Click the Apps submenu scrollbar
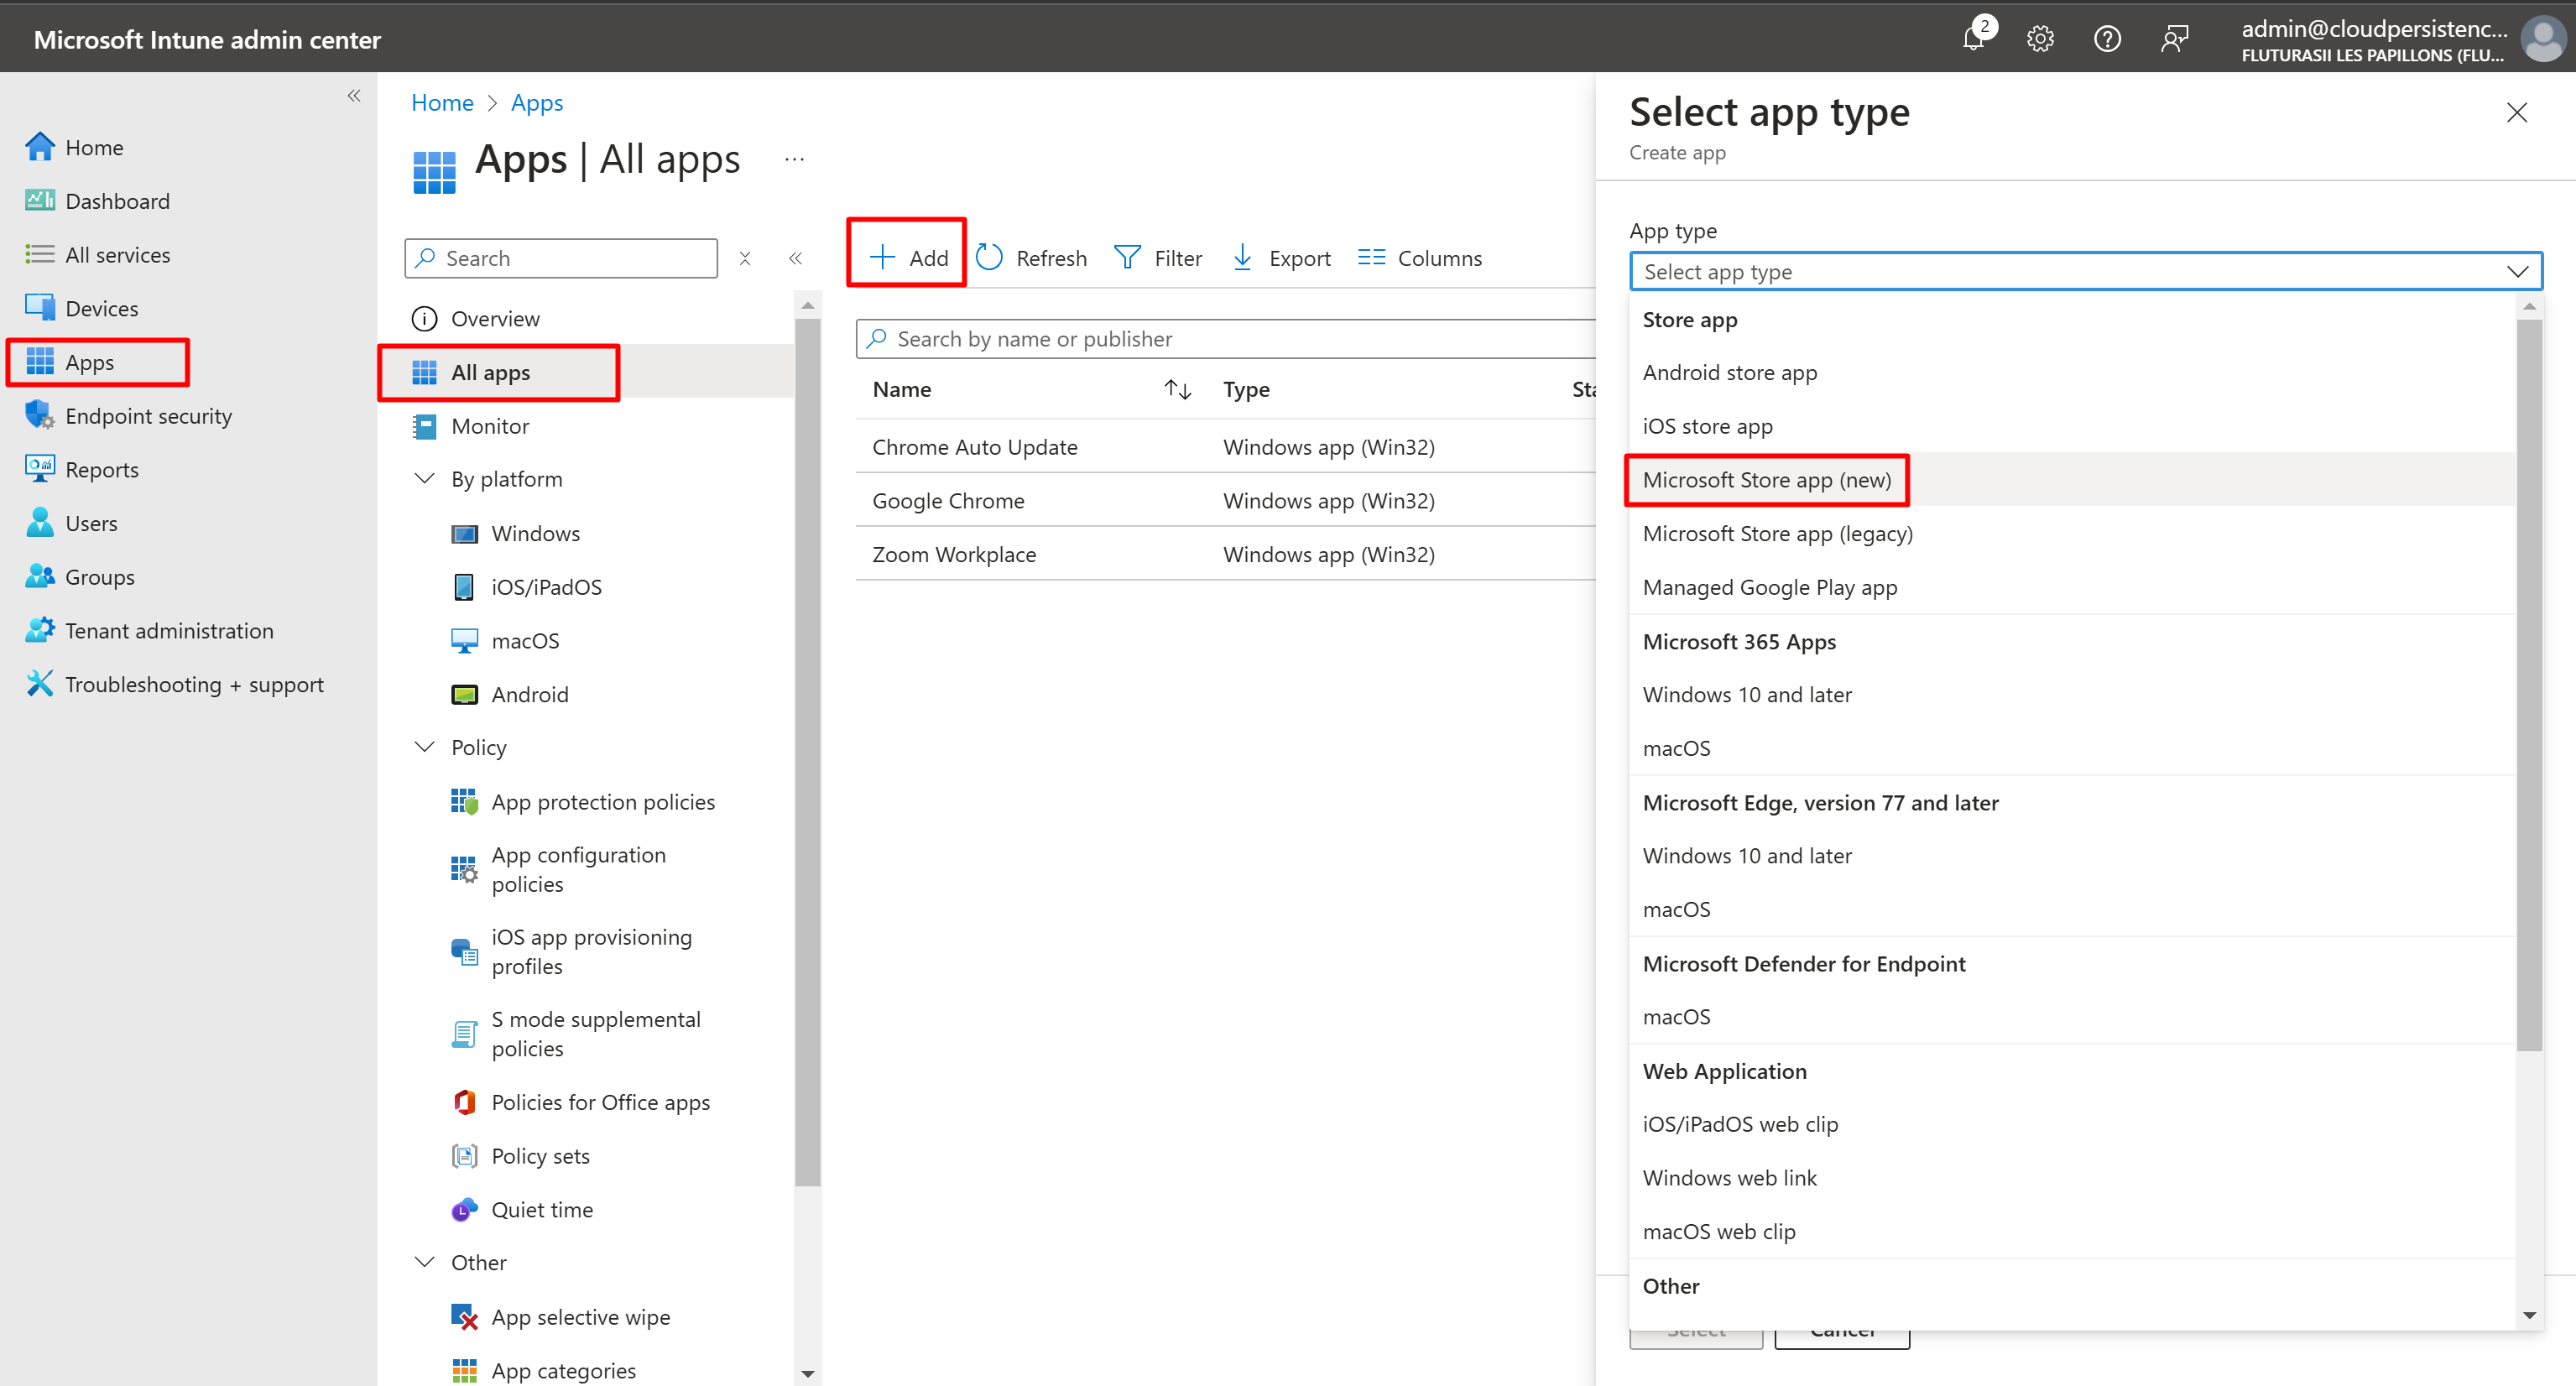 (x=807, y=752)
